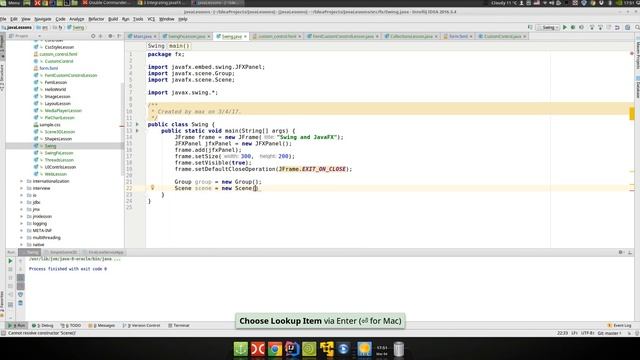This screenshot has width=640, height=360.
Task: Open the trash can icon in the dock
Action: click(x=399, y=349)
